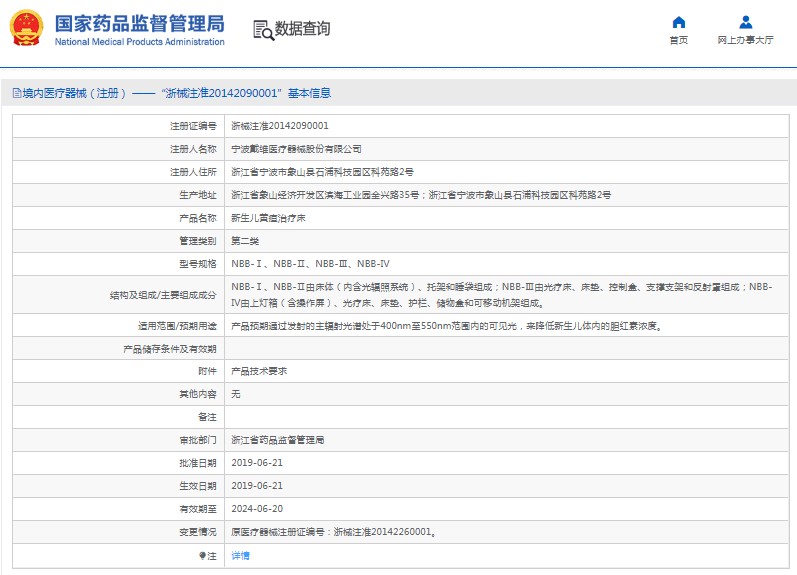Select 生效日期 value 2019-06-21
Screen dimensions: 797x575
[257, 486]
